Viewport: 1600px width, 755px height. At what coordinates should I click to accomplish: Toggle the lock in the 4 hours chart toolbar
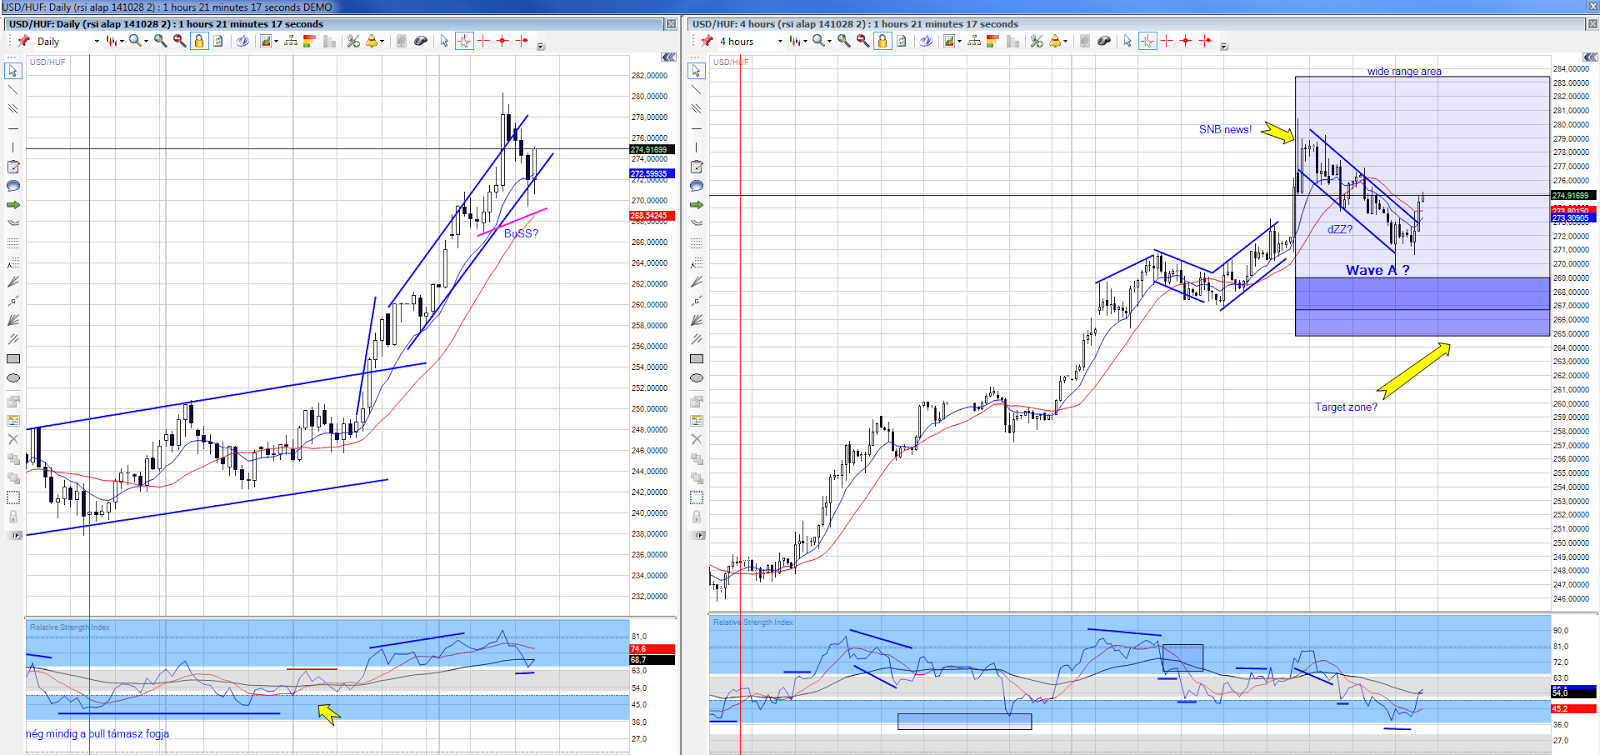(882, 41)
